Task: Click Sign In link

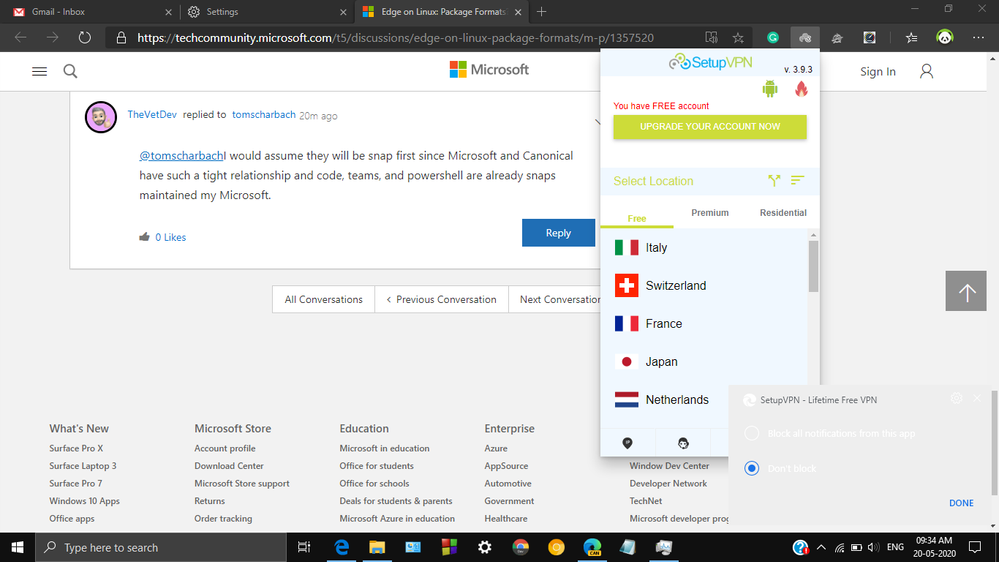Action: click(x=877, y=71)
